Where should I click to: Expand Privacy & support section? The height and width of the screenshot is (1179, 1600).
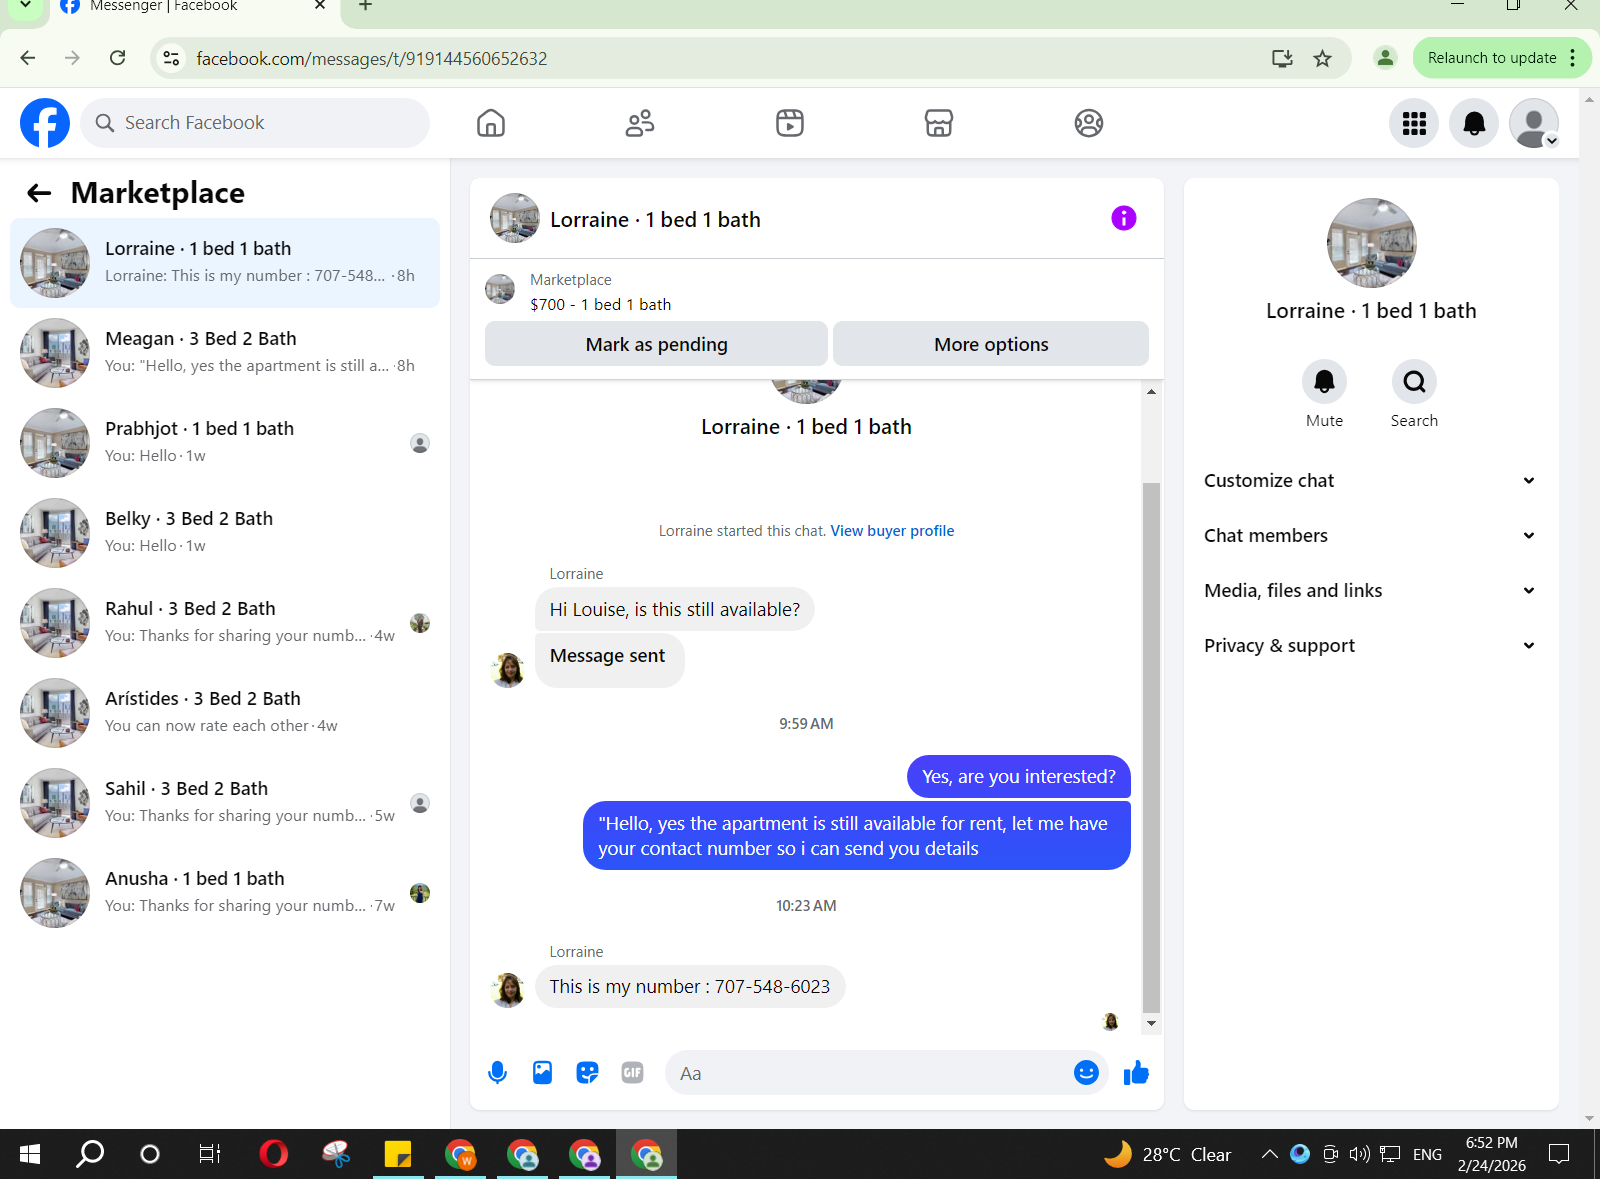1370,646
